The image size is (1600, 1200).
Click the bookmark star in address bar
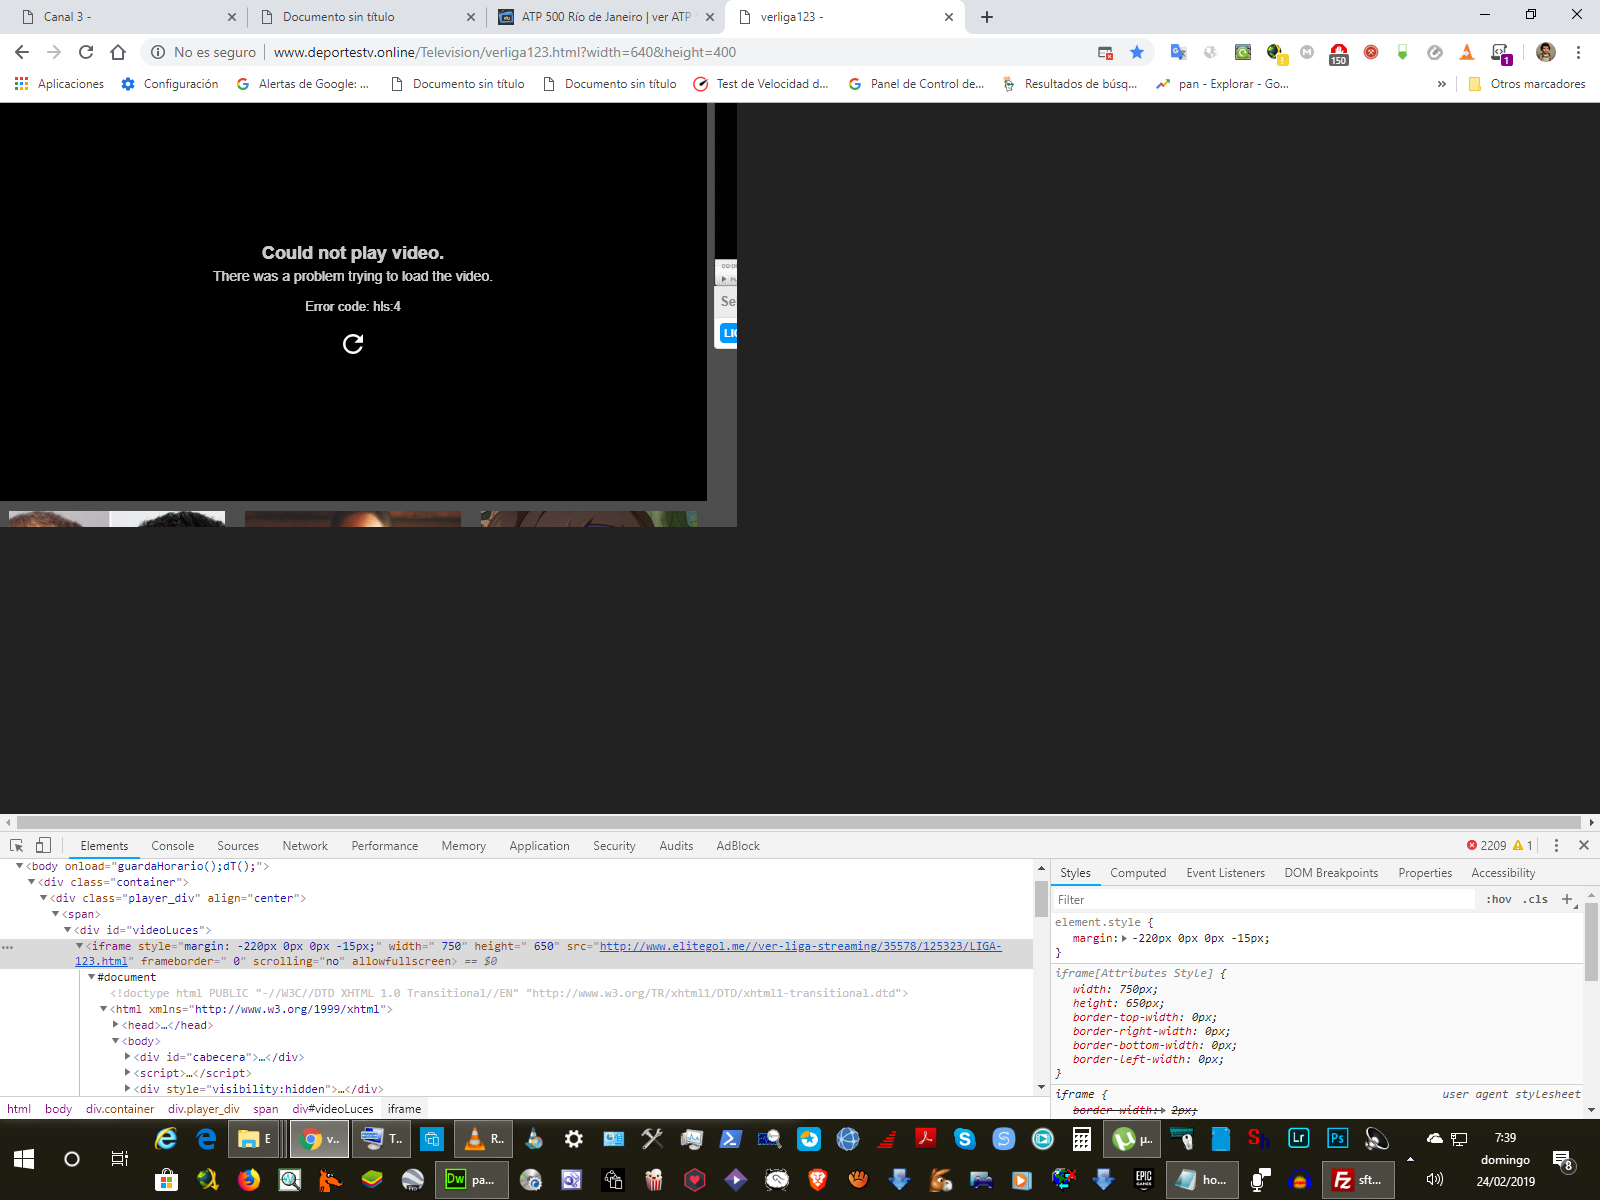(1137, 52)
